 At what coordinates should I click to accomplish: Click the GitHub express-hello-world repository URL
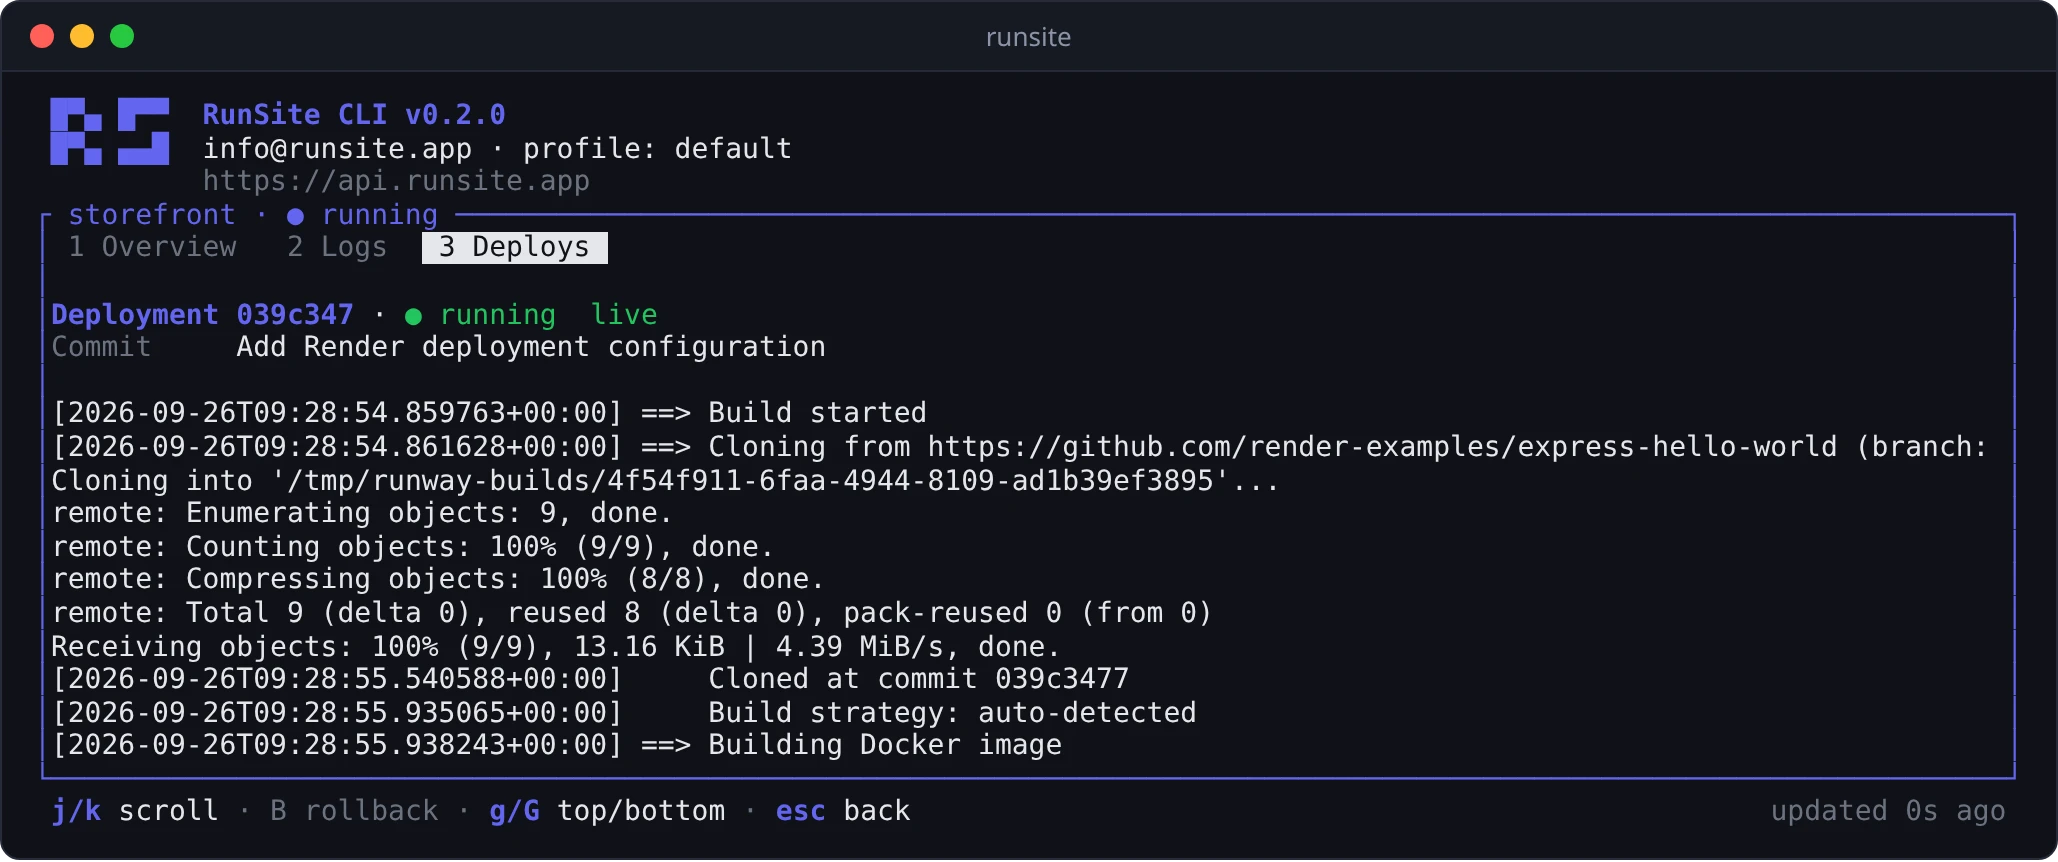[1382, 446]
